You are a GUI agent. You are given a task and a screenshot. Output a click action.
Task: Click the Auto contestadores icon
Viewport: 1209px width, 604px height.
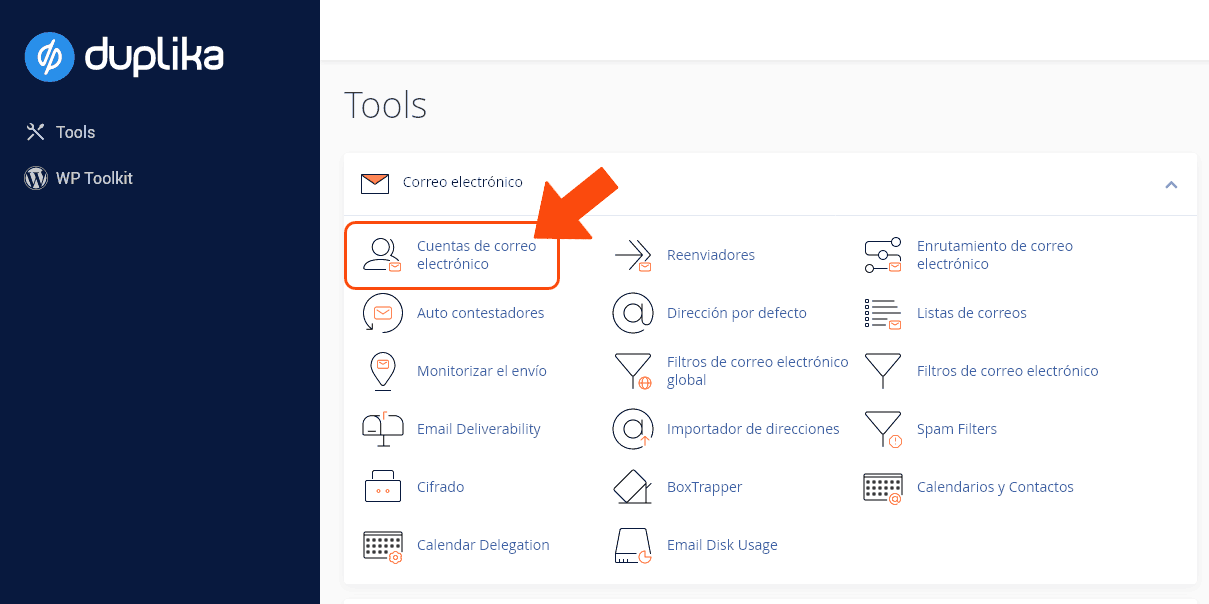click(x=382, y=313)
